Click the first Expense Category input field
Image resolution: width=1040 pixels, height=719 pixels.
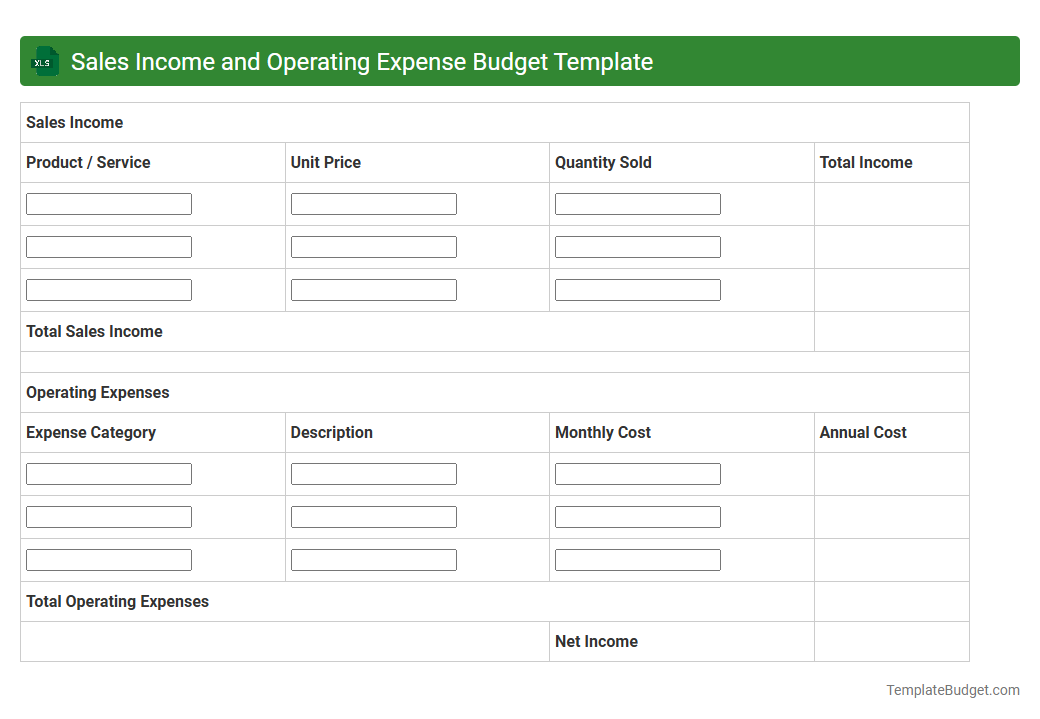[108, 473]
